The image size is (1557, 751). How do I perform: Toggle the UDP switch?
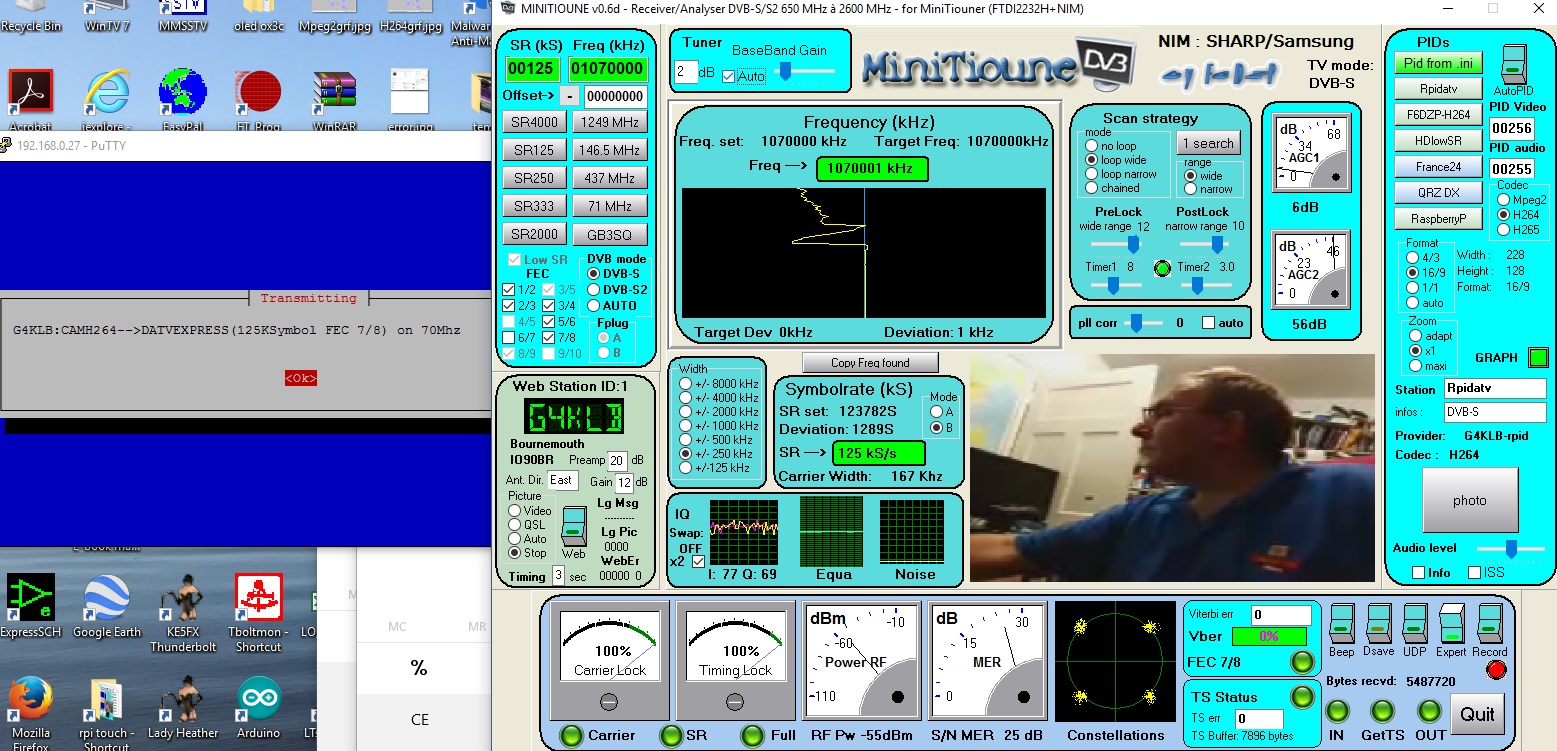(x=1414, y=624)
